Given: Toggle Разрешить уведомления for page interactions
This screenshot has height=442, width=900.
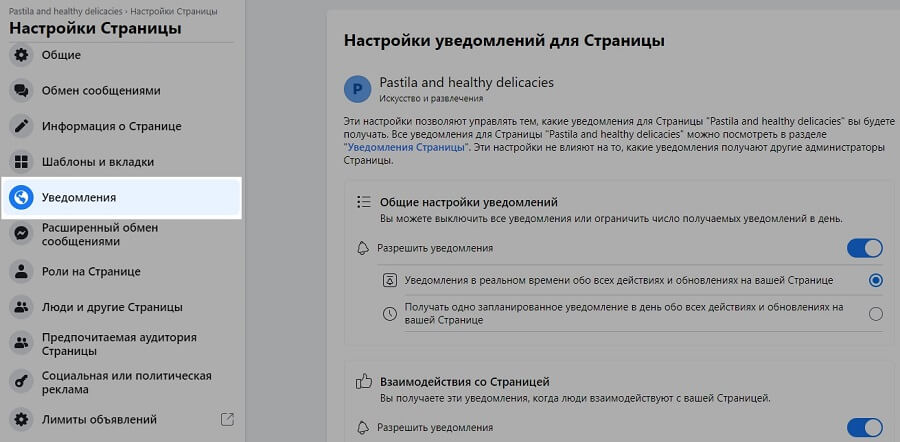Looking at the screenshot, I should point(865,428).
